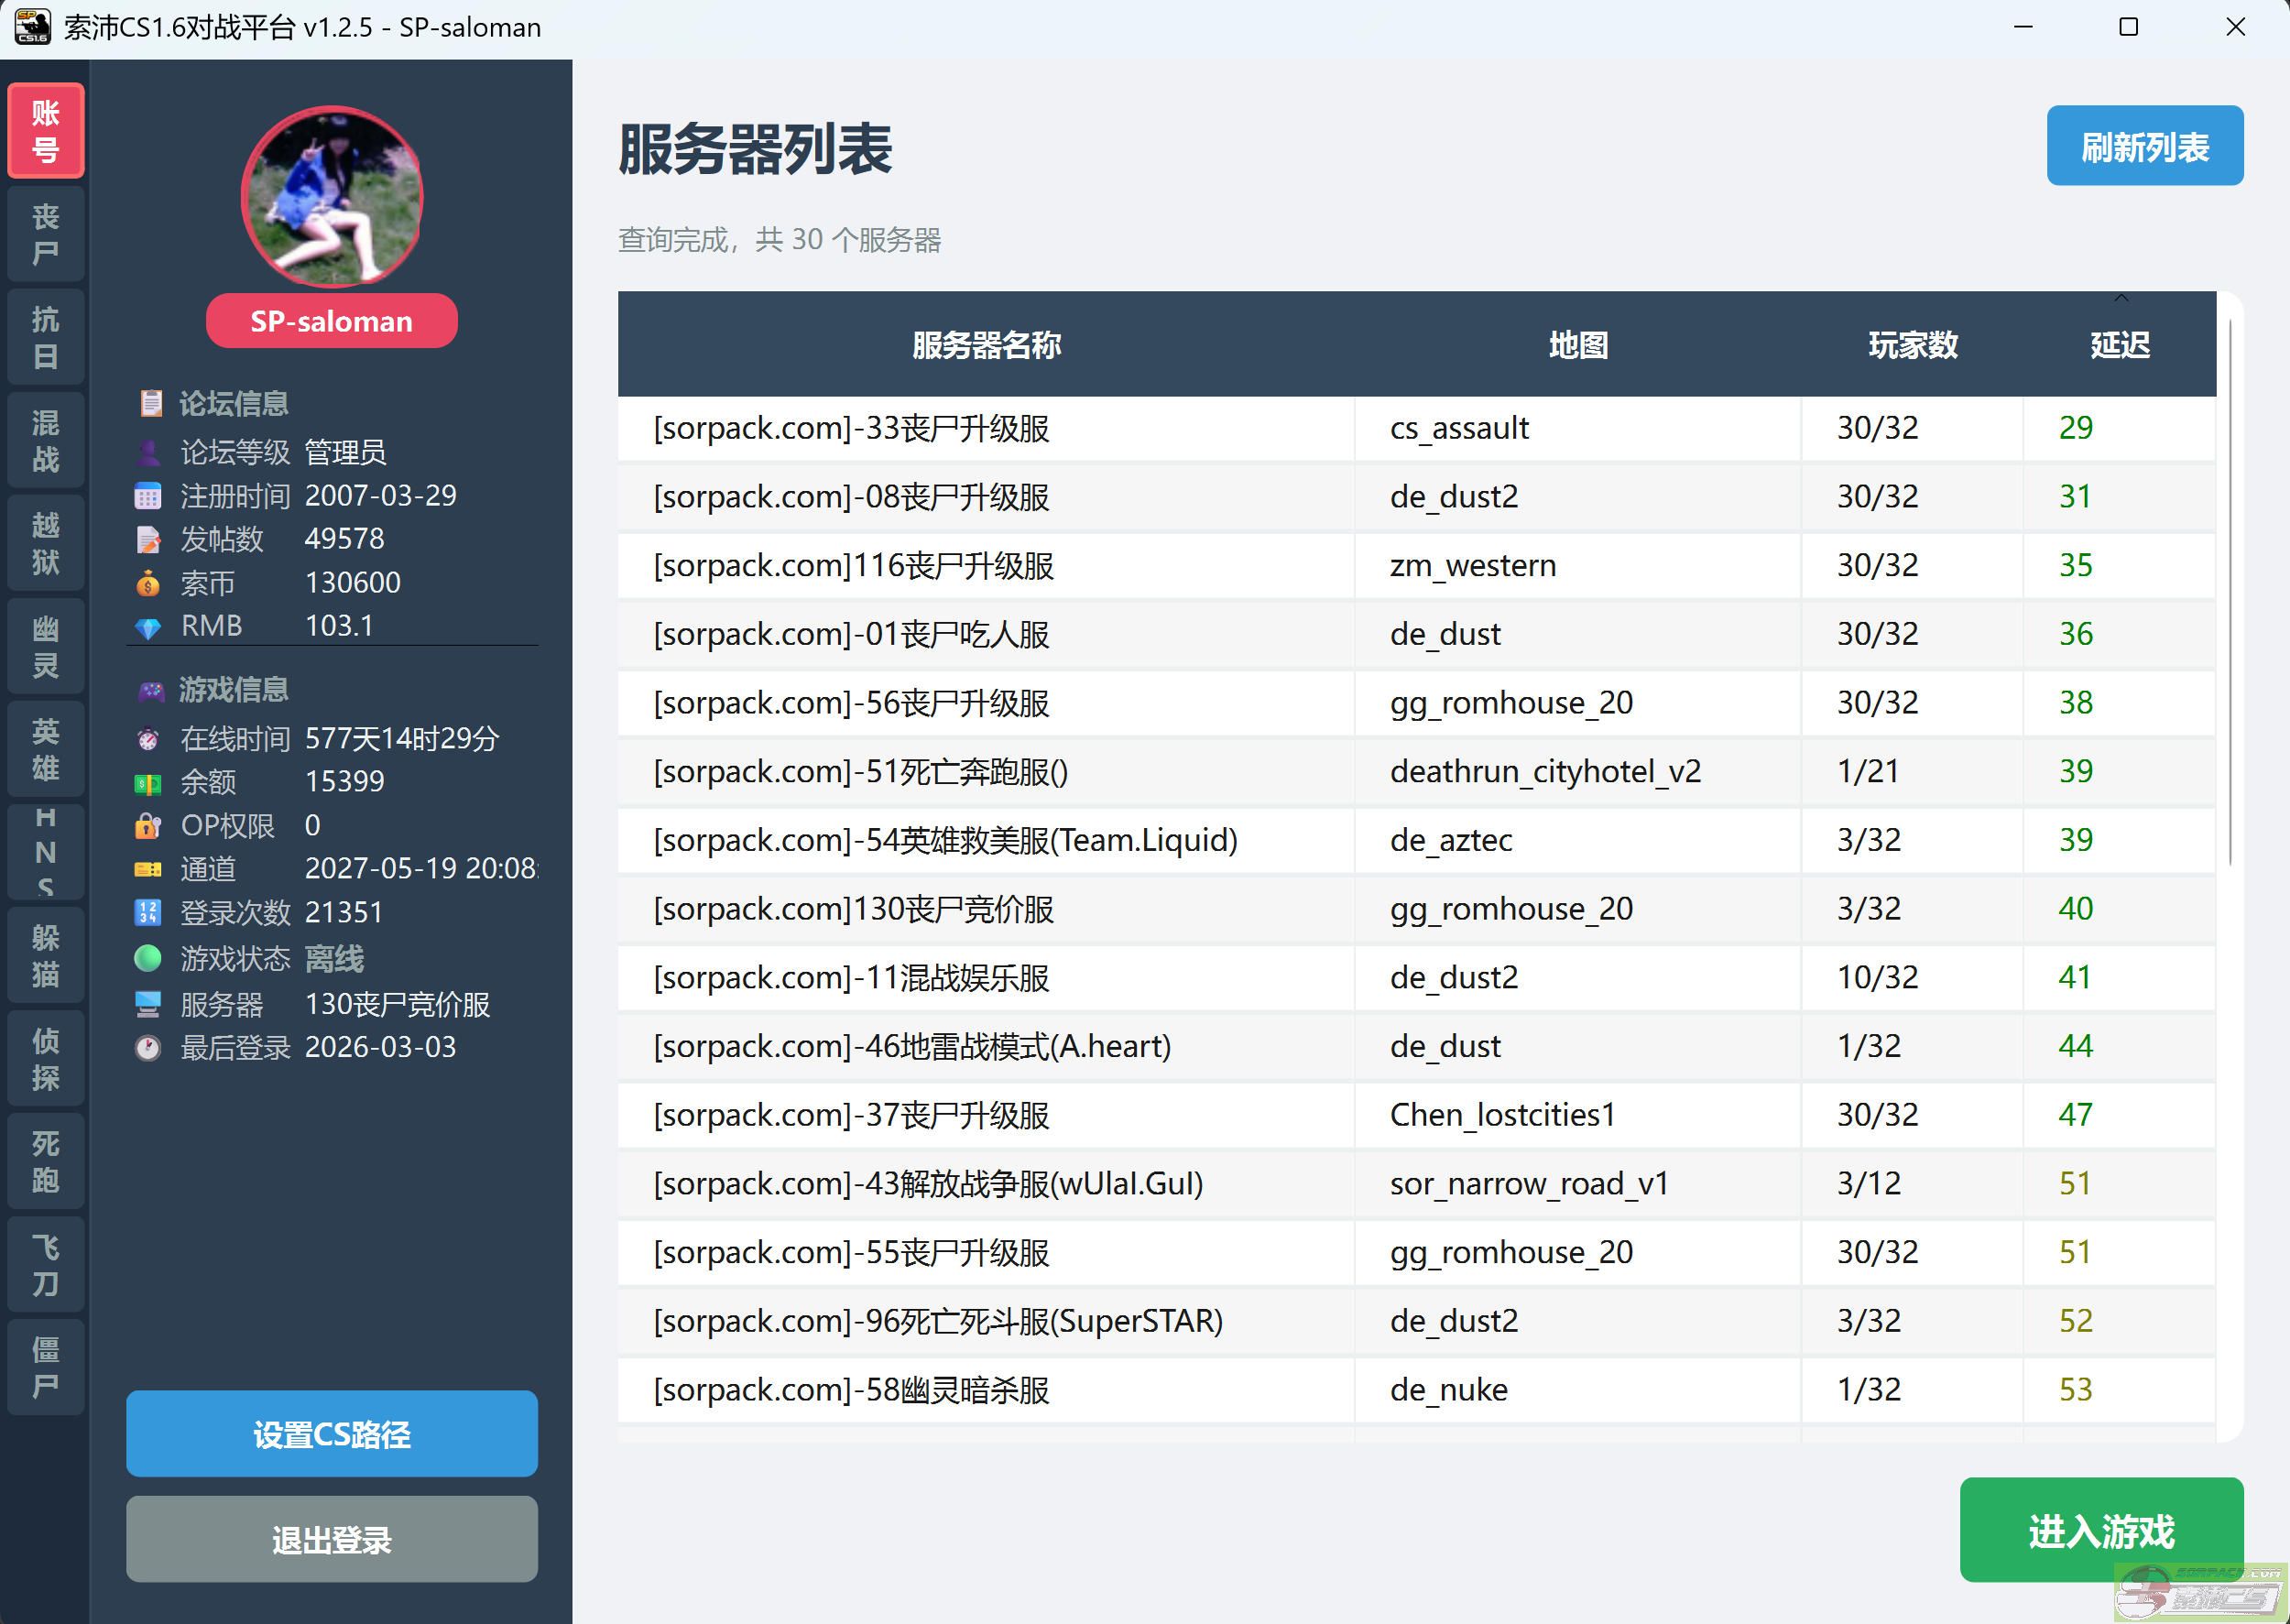Select the 抗日 mode in the sidebar
2290x1624 pixels.
click(x=45, y=335)
